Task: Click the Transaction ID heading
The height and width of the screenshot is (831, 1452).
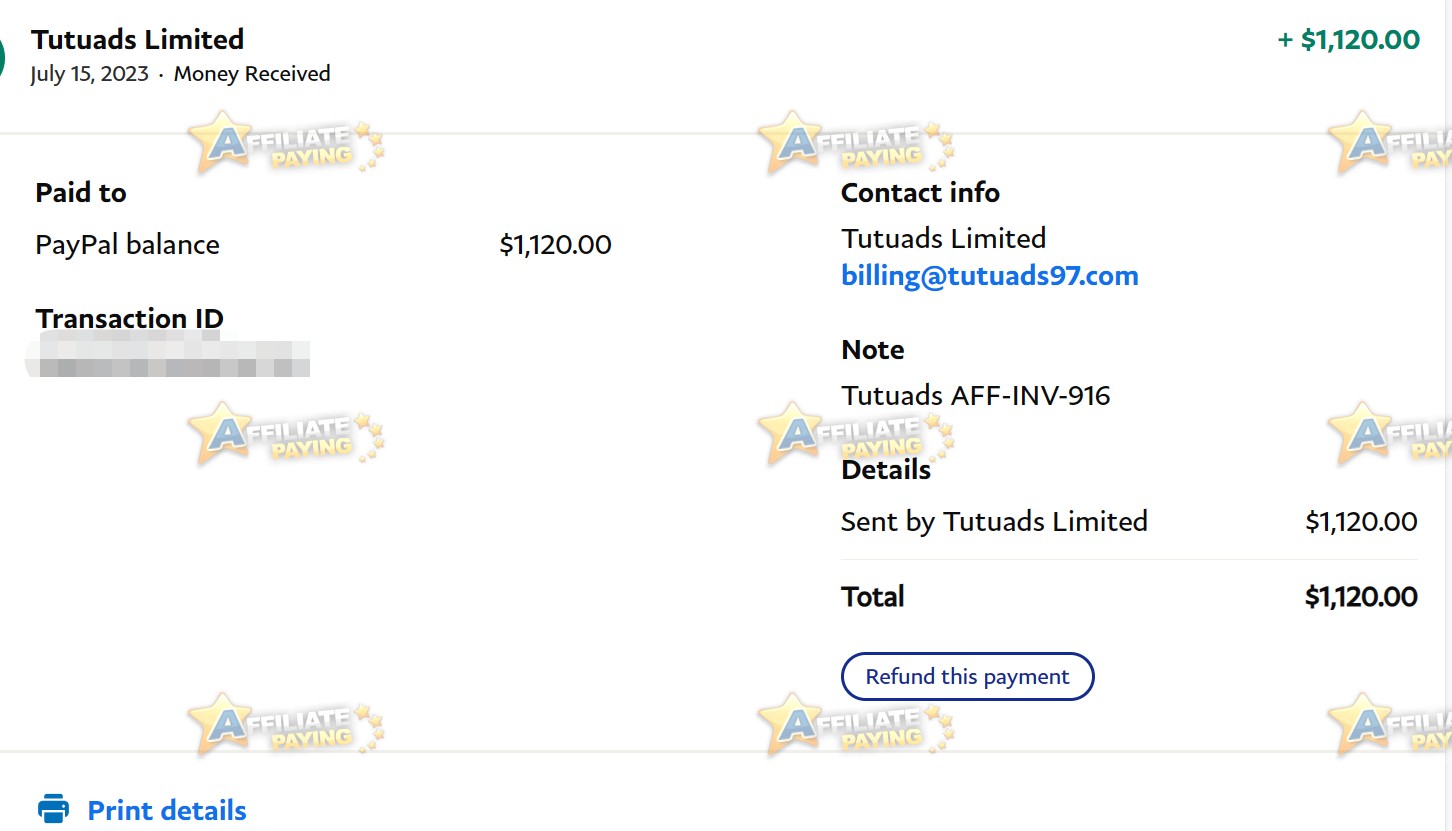Action: click(130, 319)
